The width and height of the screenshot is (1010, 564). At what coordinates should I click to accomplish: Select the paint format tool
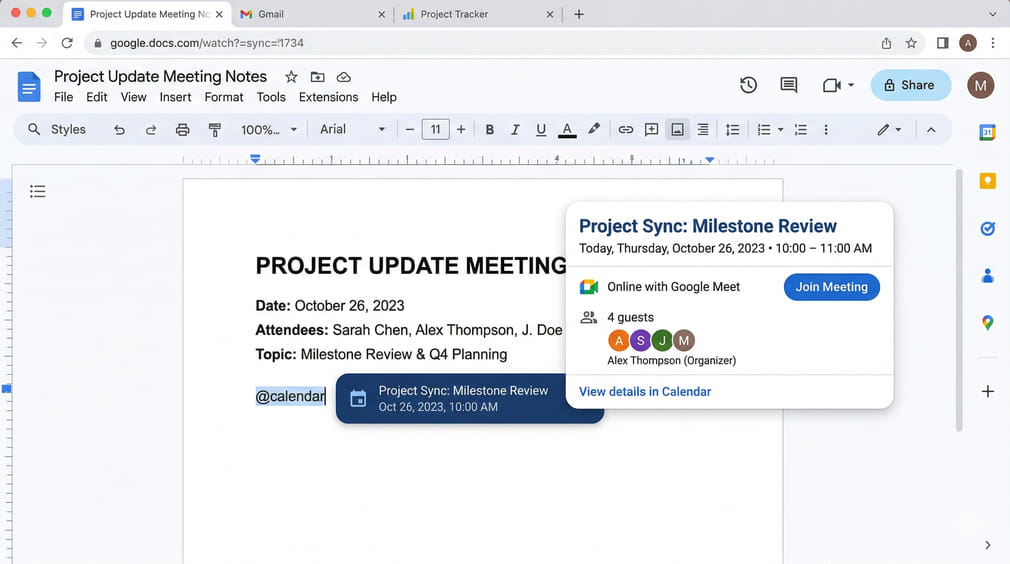point(214,130)
